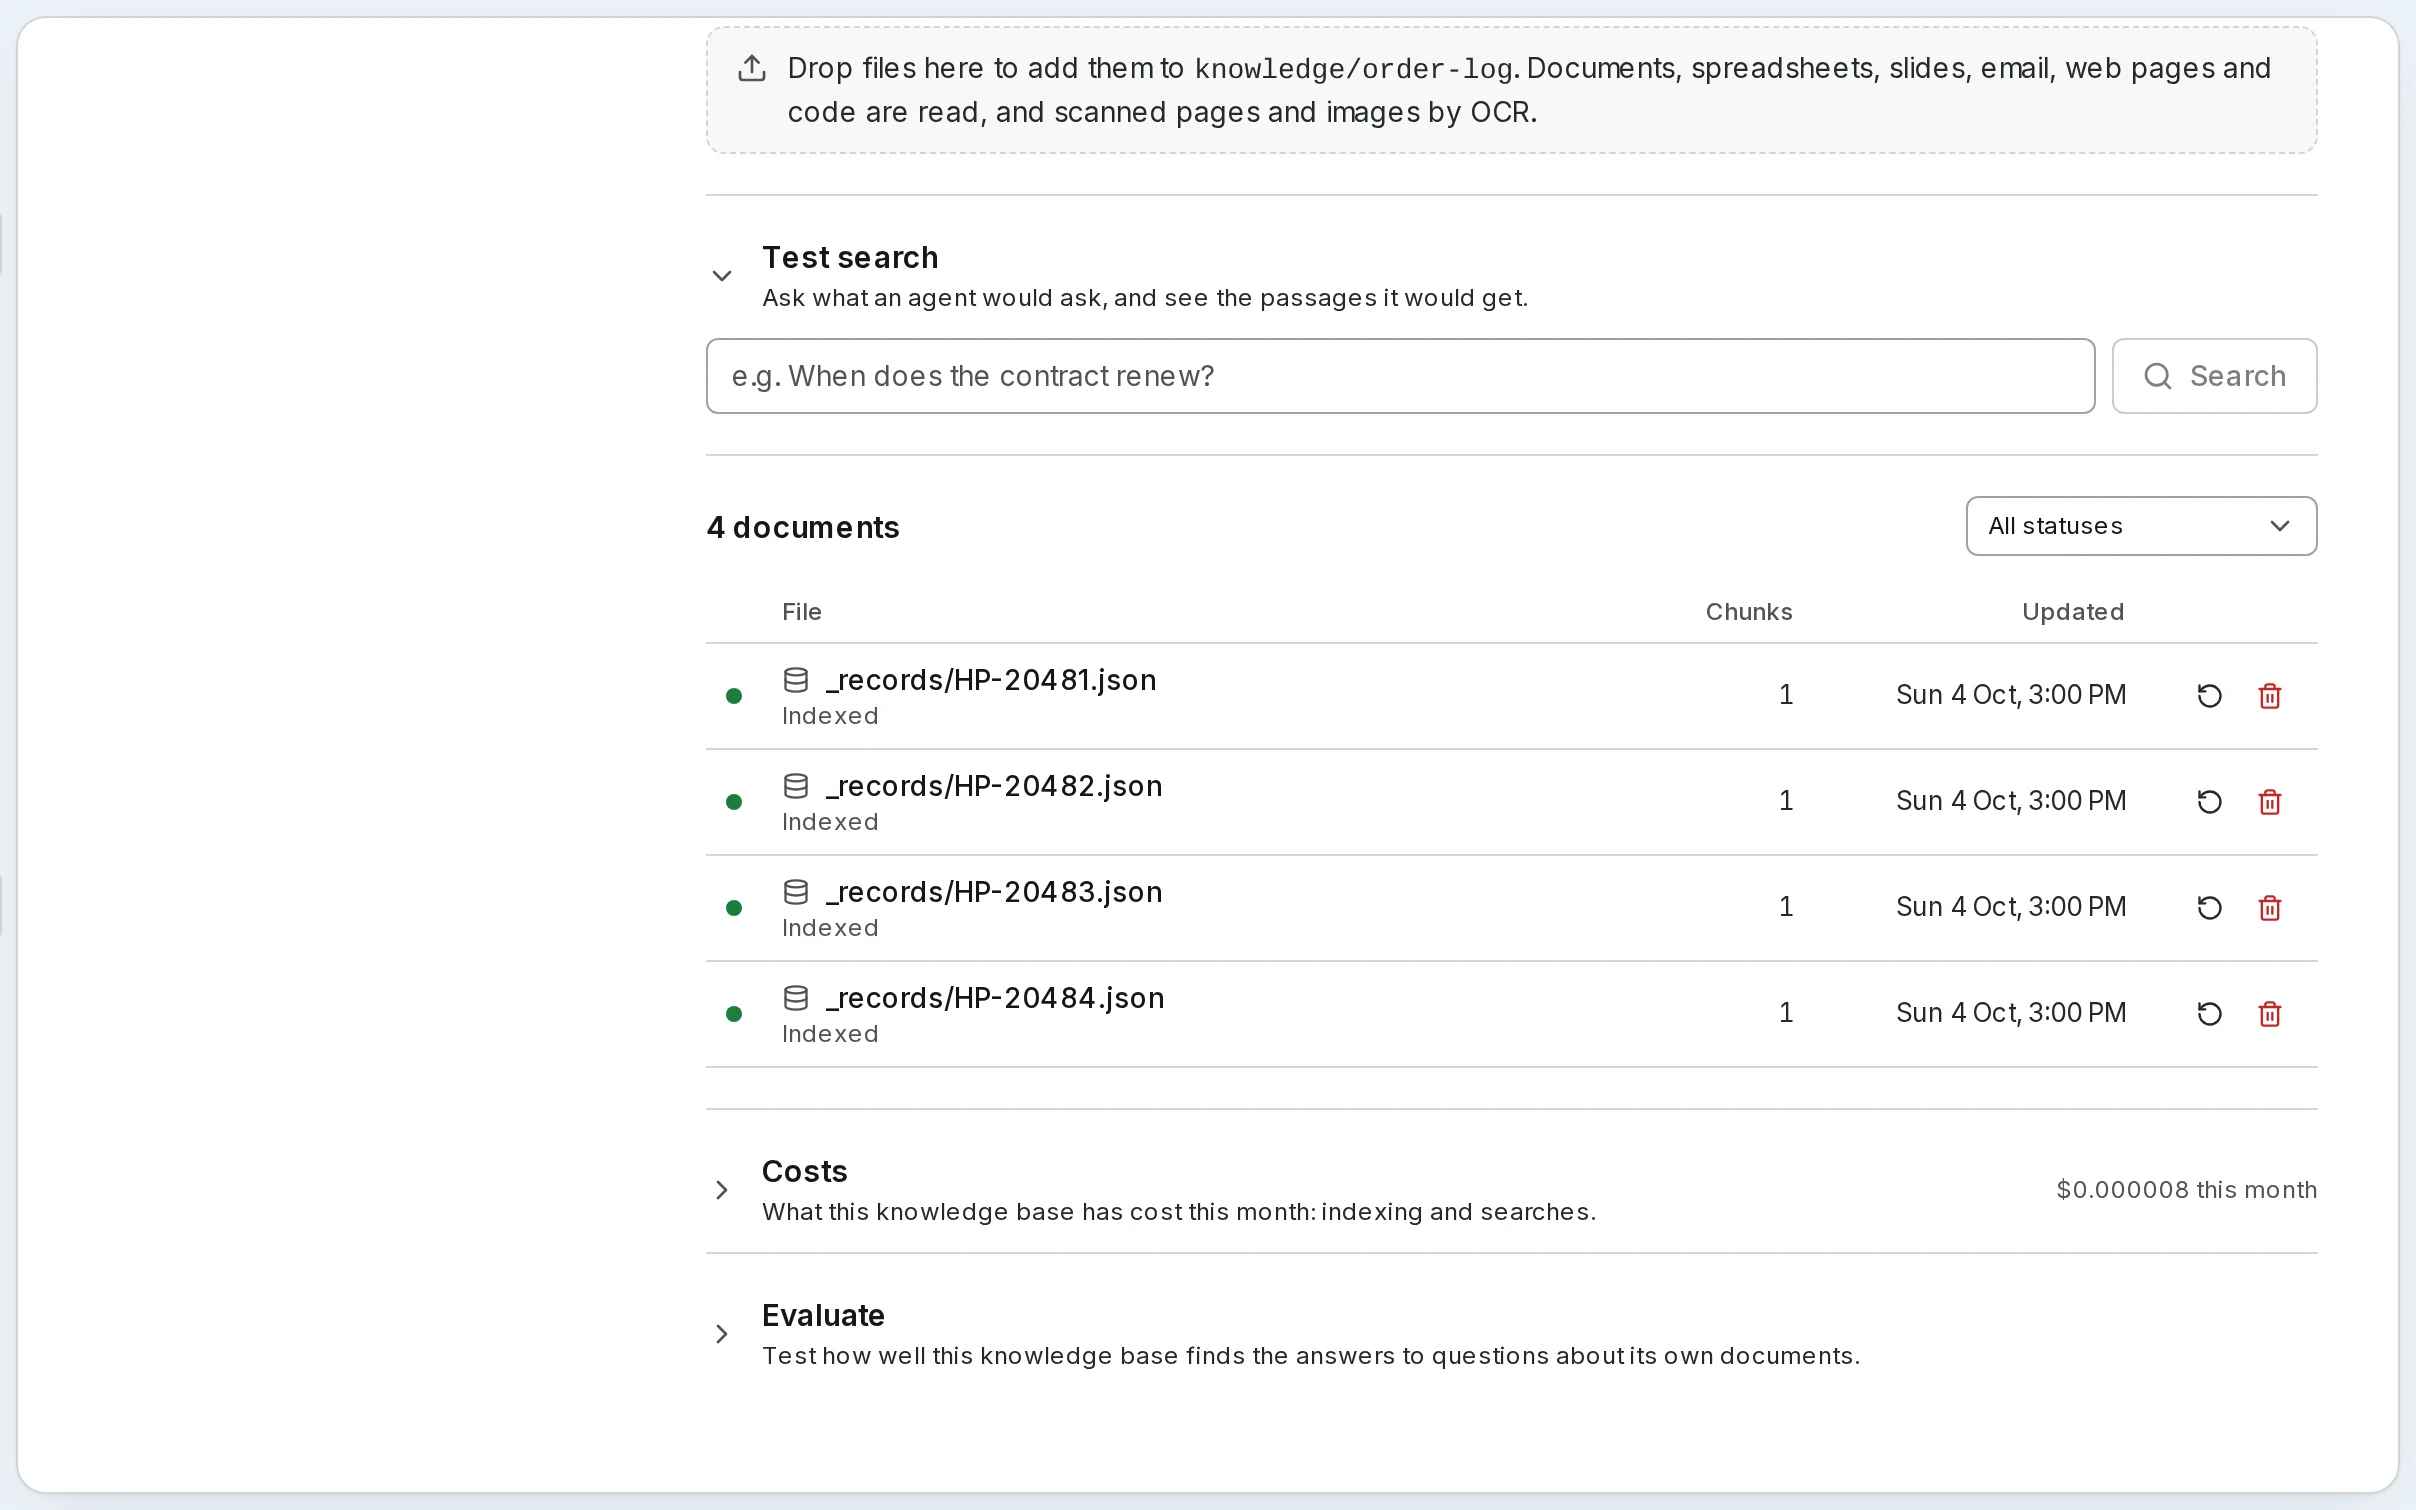Open the _records/HP-20482.json file name
This screenshot has width=2416, height=1510.
(x=994, y=786)
